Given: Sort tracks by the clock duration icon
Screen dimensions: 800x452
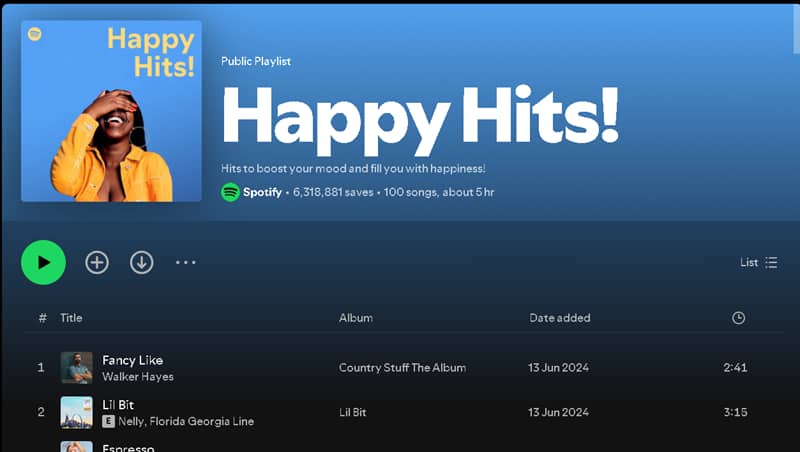Looking at the screenshot, I should [x=738, y=318].
